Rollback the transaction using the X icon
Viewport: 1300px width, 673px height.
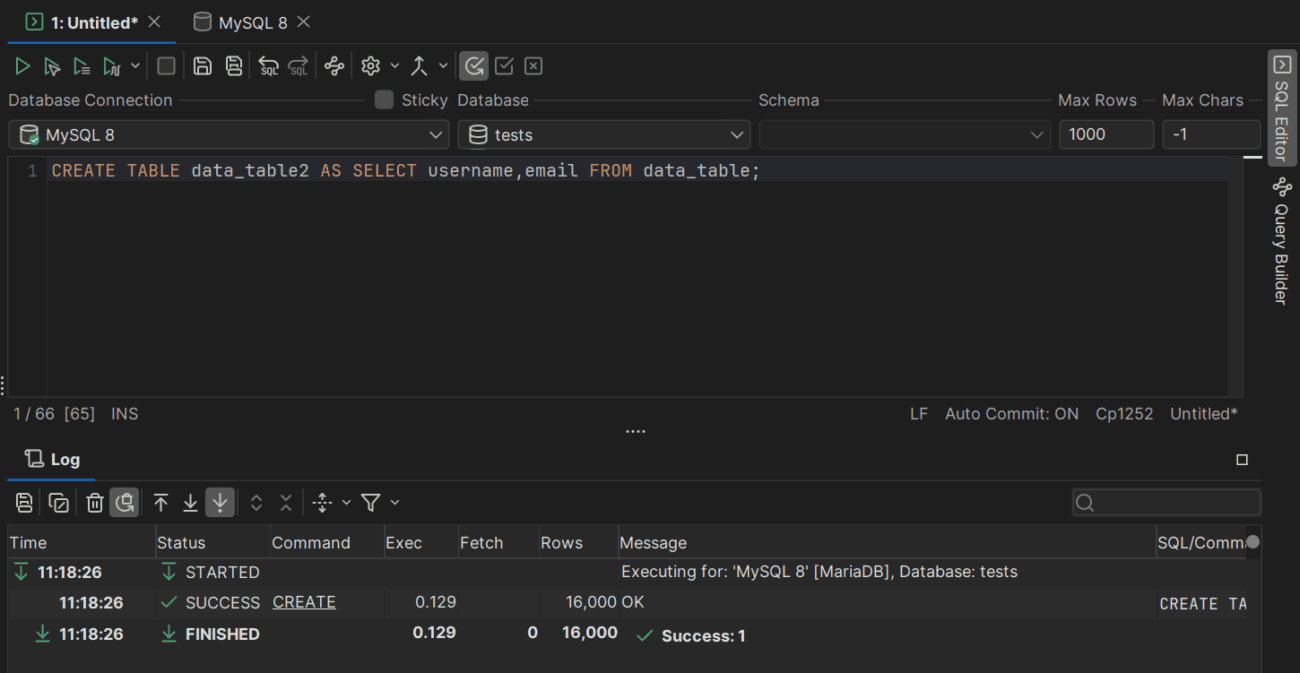pos(533,65)
